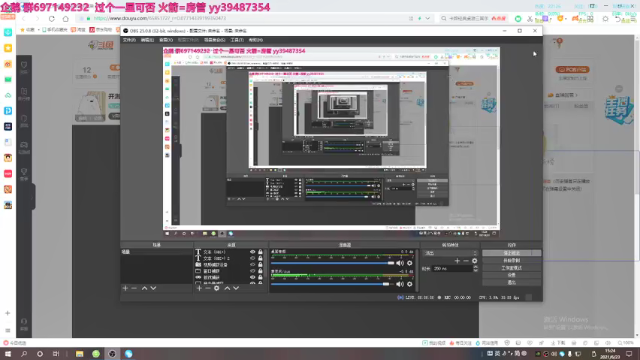The image size is (640, 360).
Task: Toggle visibility of first 文本 (GDI+) source
Action: tap(253, 252)
